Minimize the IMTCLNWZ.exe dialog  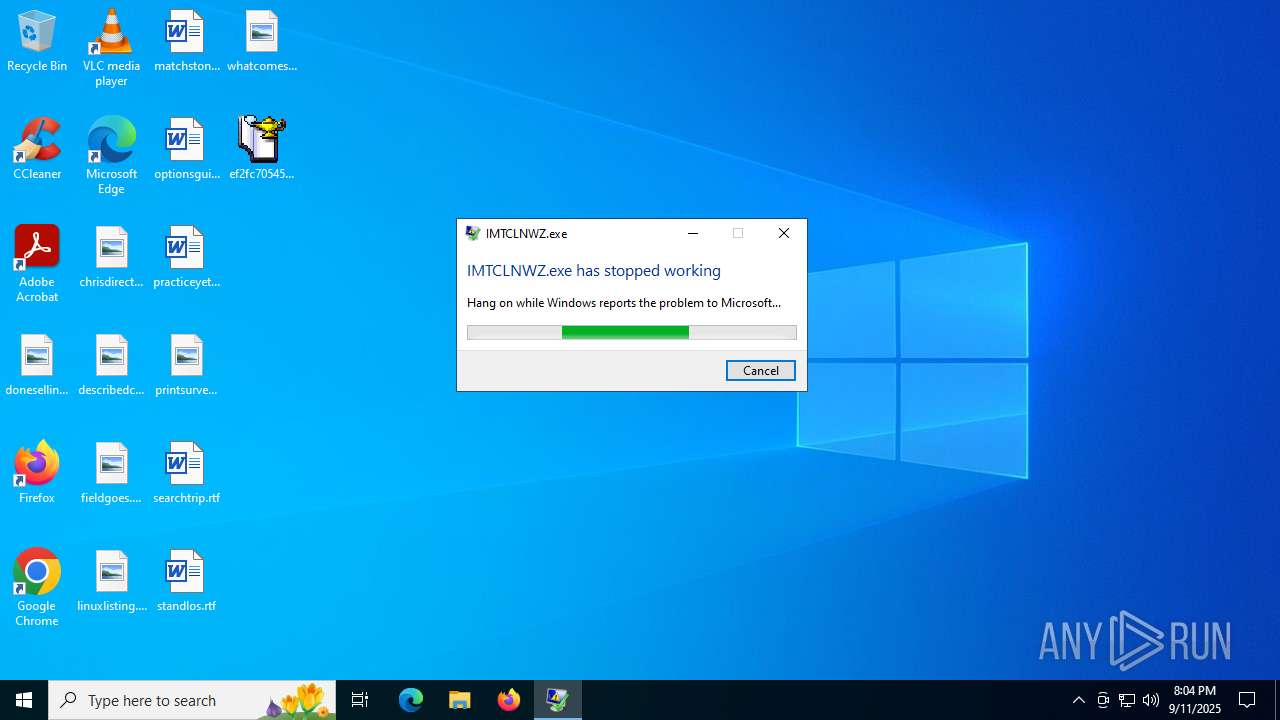(693, 233)
